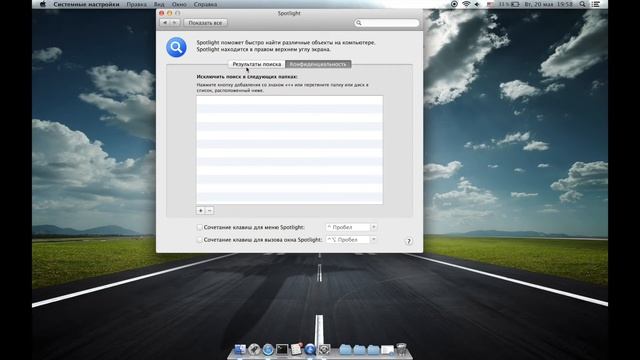Viewport: 640px width, 360px height.
Task: Open the «^⌥ Пробел» shortcut dropdown
Action: (x=351, y=240)
